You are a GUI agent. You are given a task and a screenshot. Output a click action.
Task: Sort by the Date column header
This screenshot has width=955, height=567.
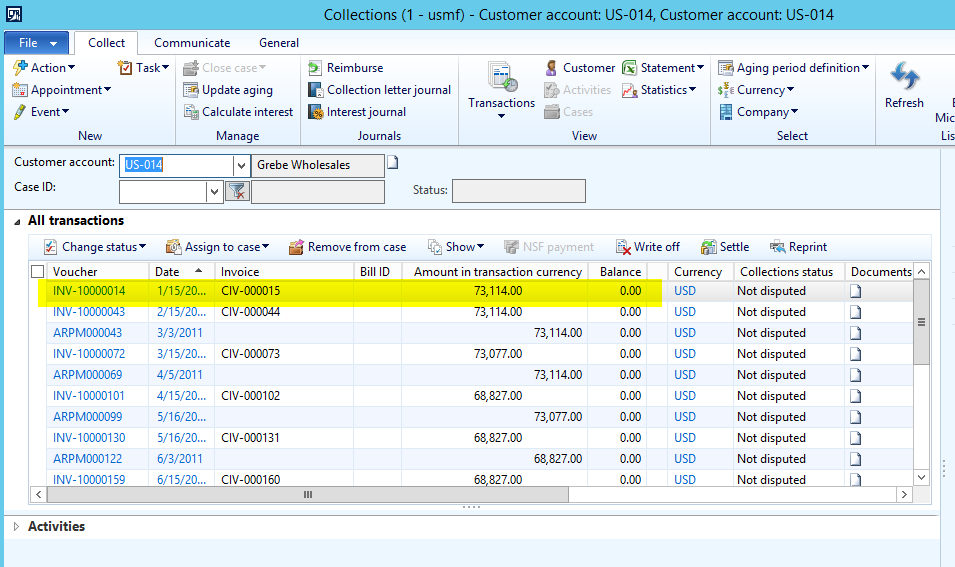168,272
